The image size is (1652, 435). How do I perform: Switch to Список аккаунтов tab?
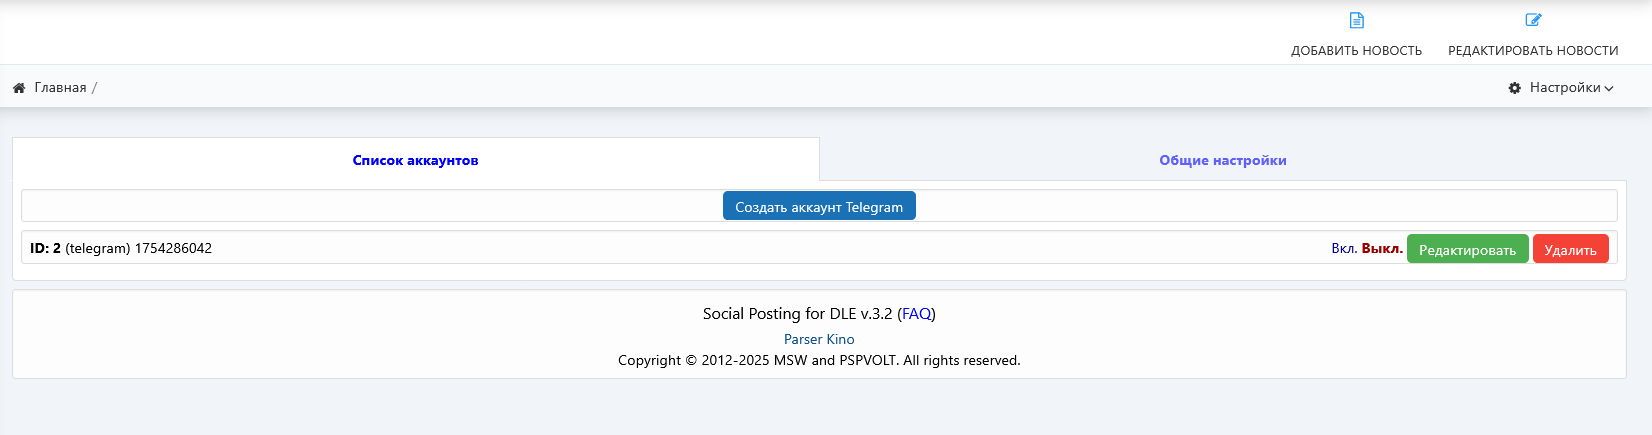[x=416, y=160]
